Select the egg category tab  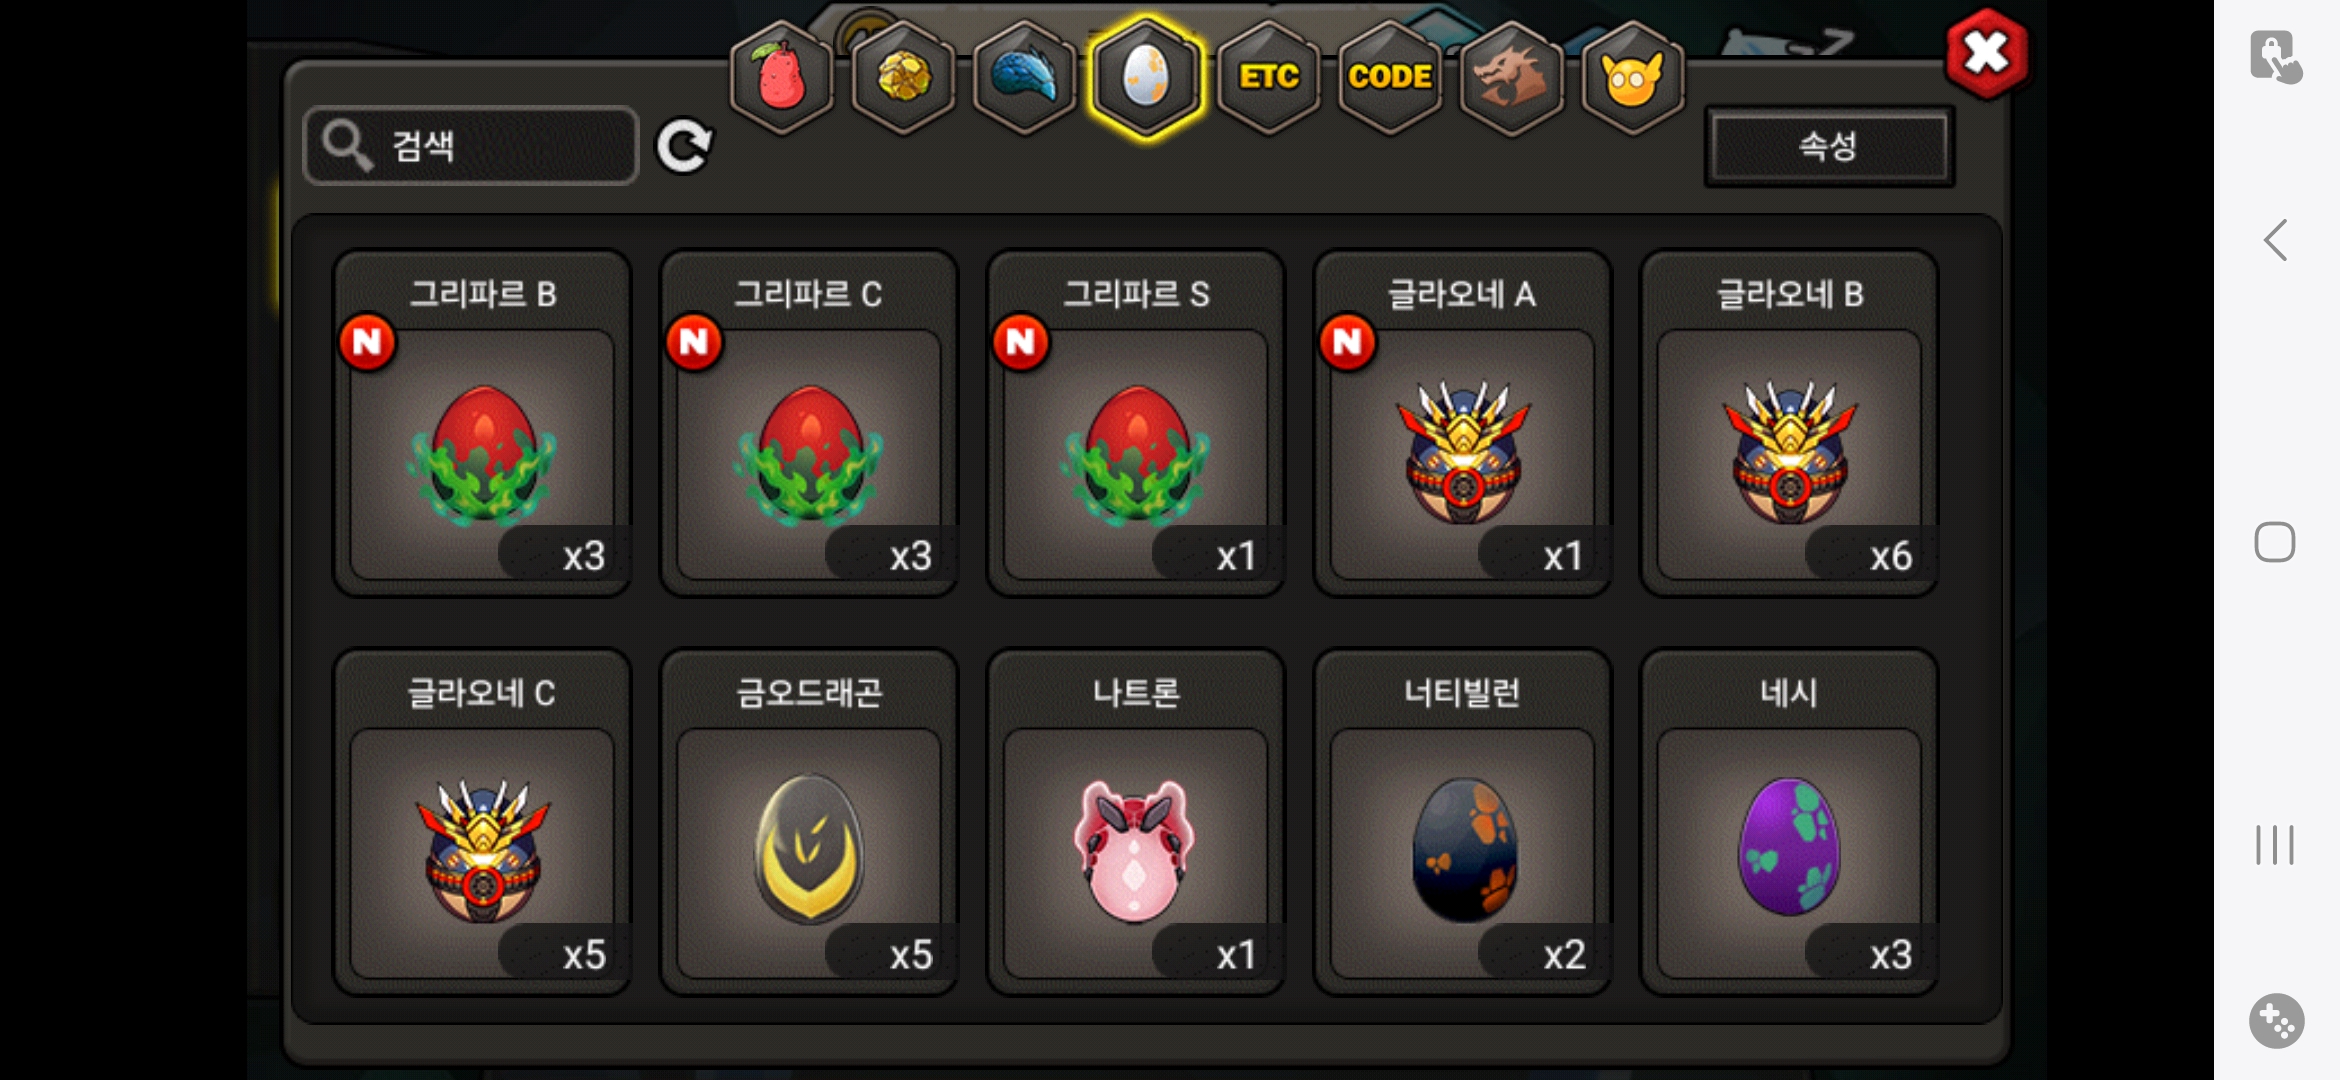(1146, 77)
